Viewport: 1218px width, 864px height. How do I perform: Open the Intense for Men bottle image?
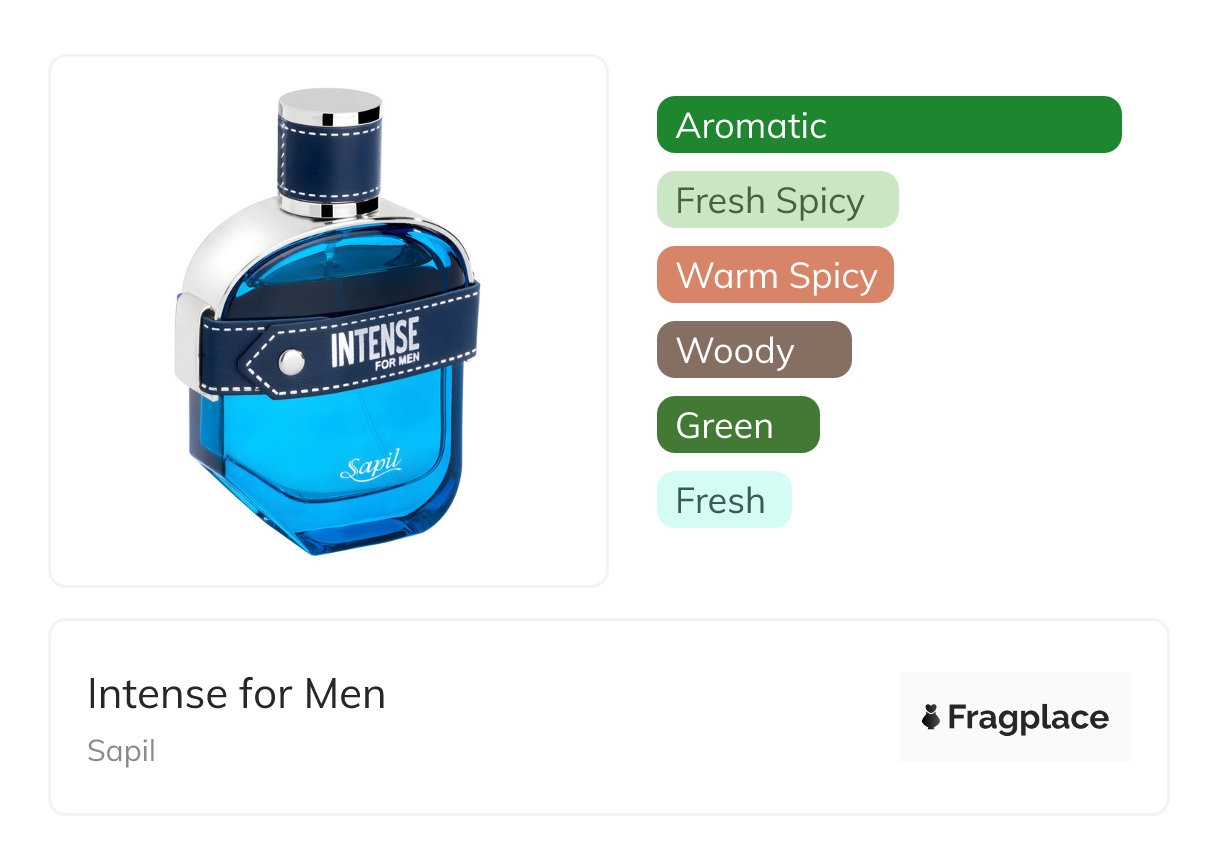click(328, 321)
